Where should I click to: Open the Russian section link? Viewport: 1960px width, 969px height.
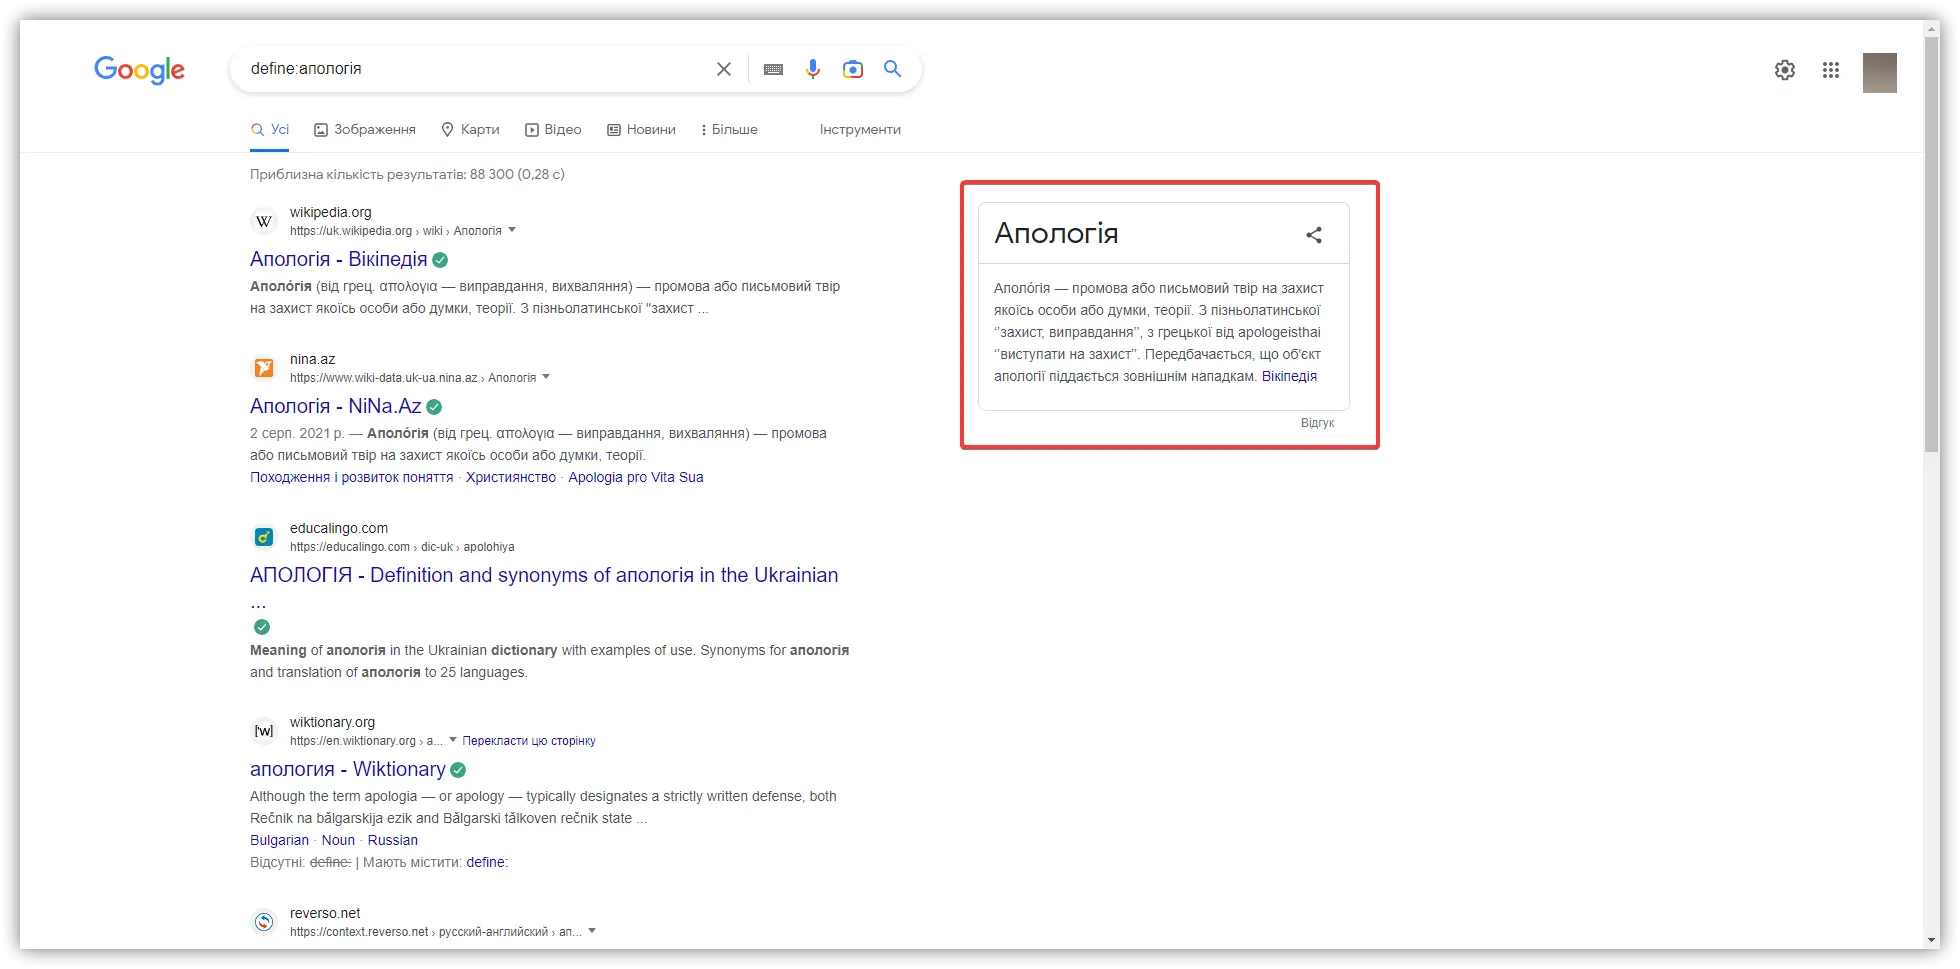[x=392, y=841]
